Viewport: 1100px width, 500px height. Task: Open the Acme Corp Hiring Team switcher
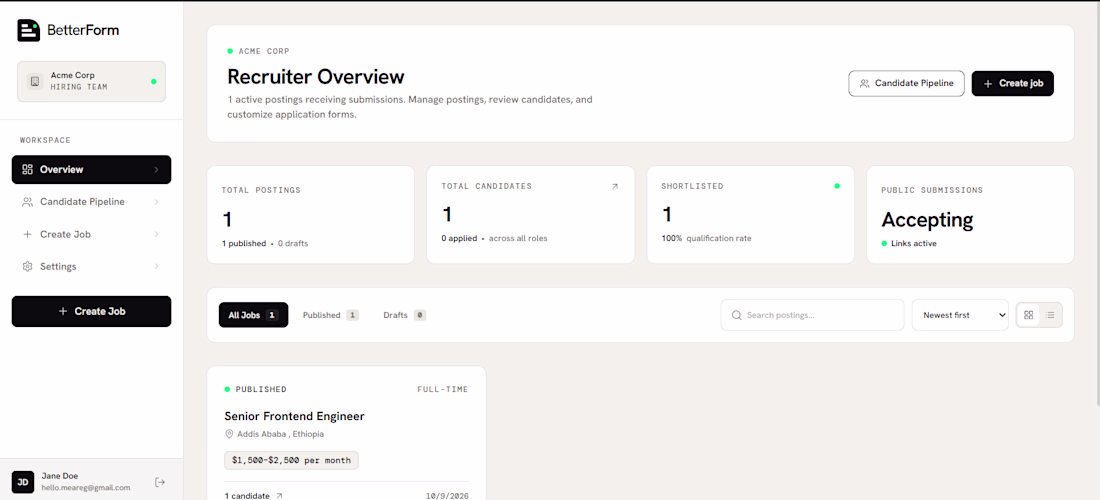click(91, 81)
